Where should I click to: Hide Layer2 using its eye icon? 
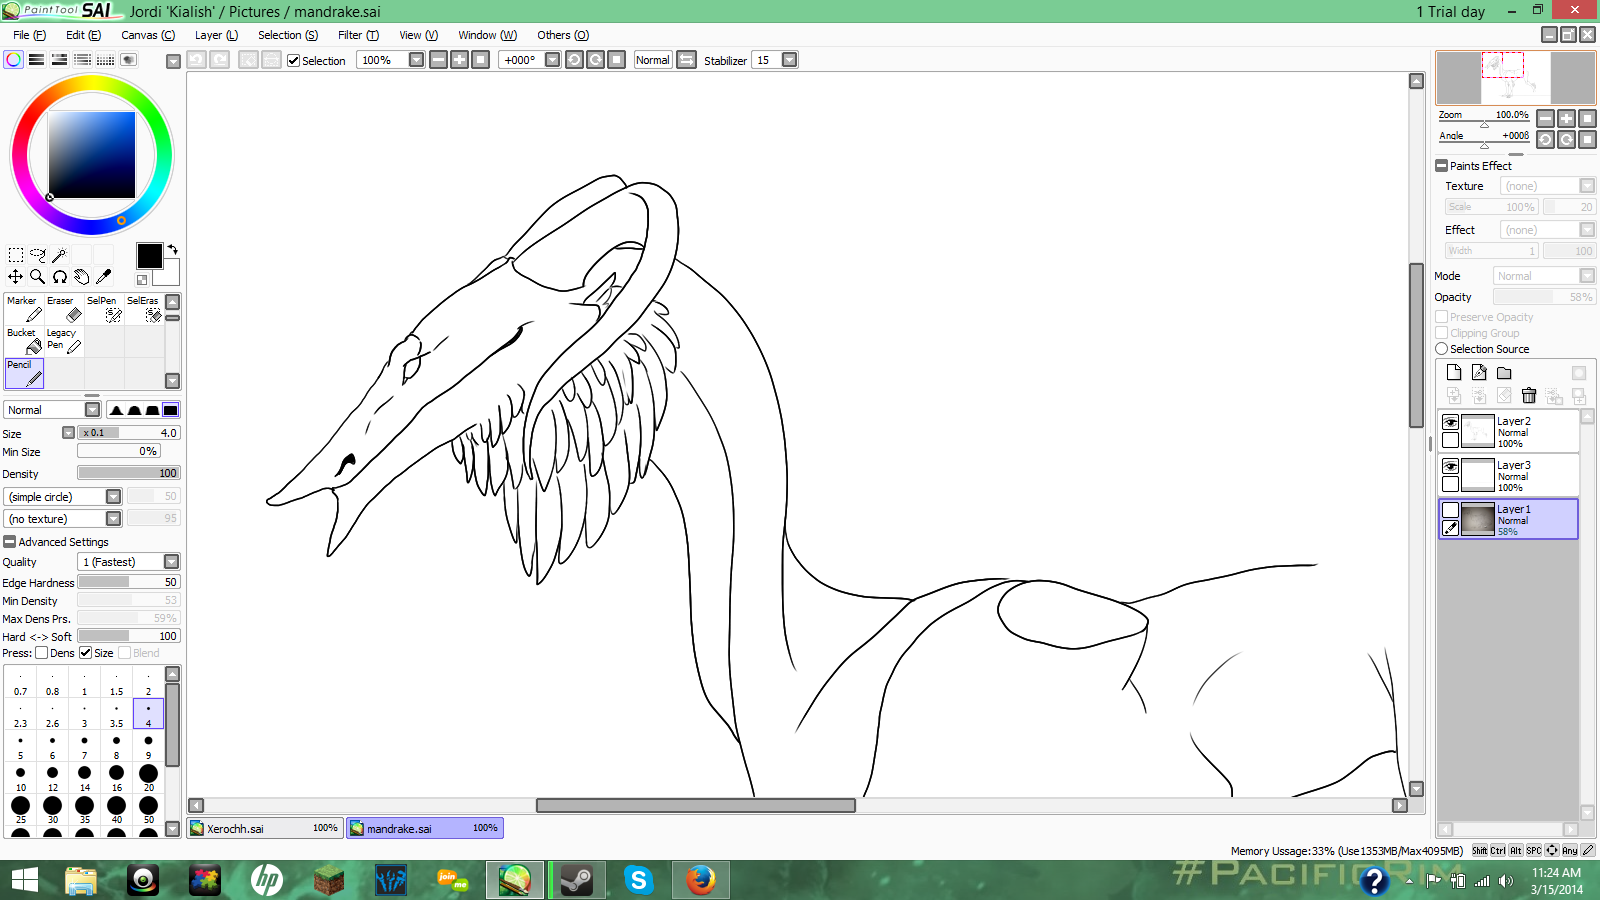click(1450, 423)
